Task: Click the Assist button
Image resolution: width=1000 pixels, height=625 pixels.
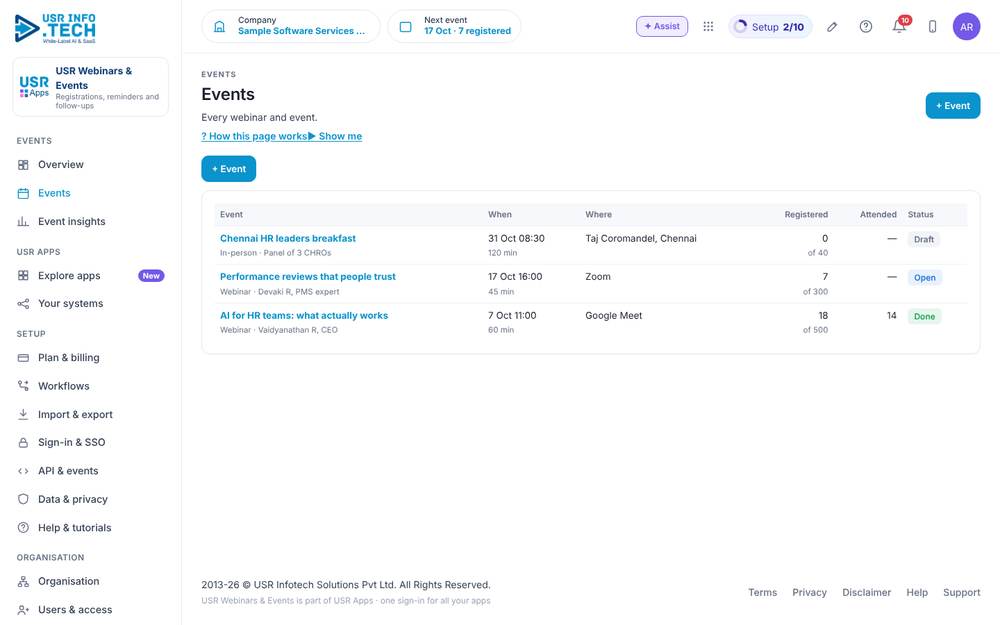Action: pos(662,27)
